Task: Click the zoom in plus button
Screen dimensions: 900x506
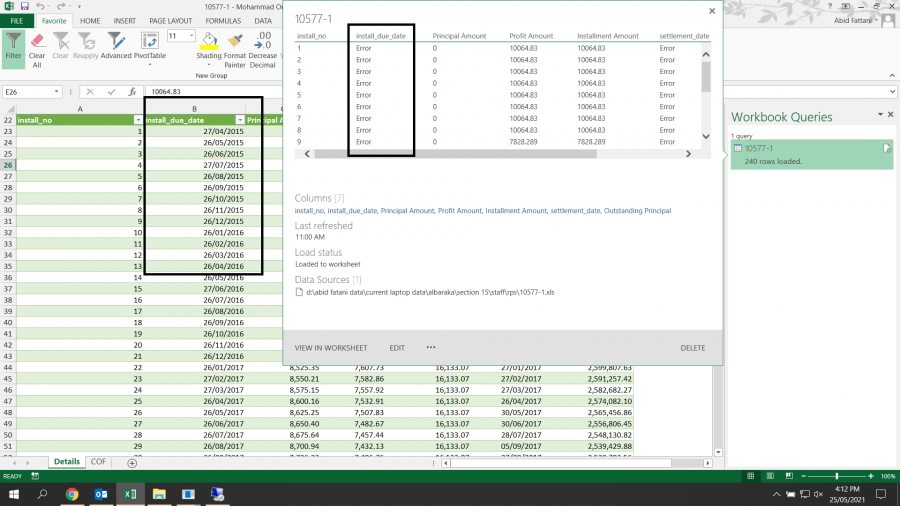Action: click(x=871, y=476)
